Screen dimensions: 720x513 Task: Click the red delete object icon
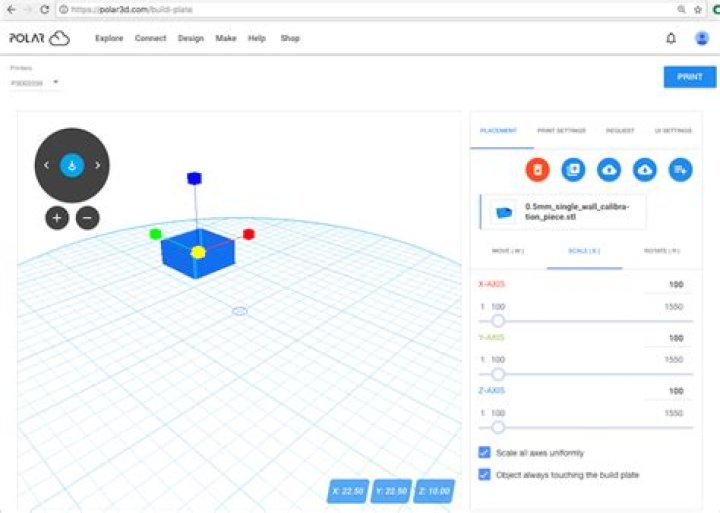click(537, 170)
